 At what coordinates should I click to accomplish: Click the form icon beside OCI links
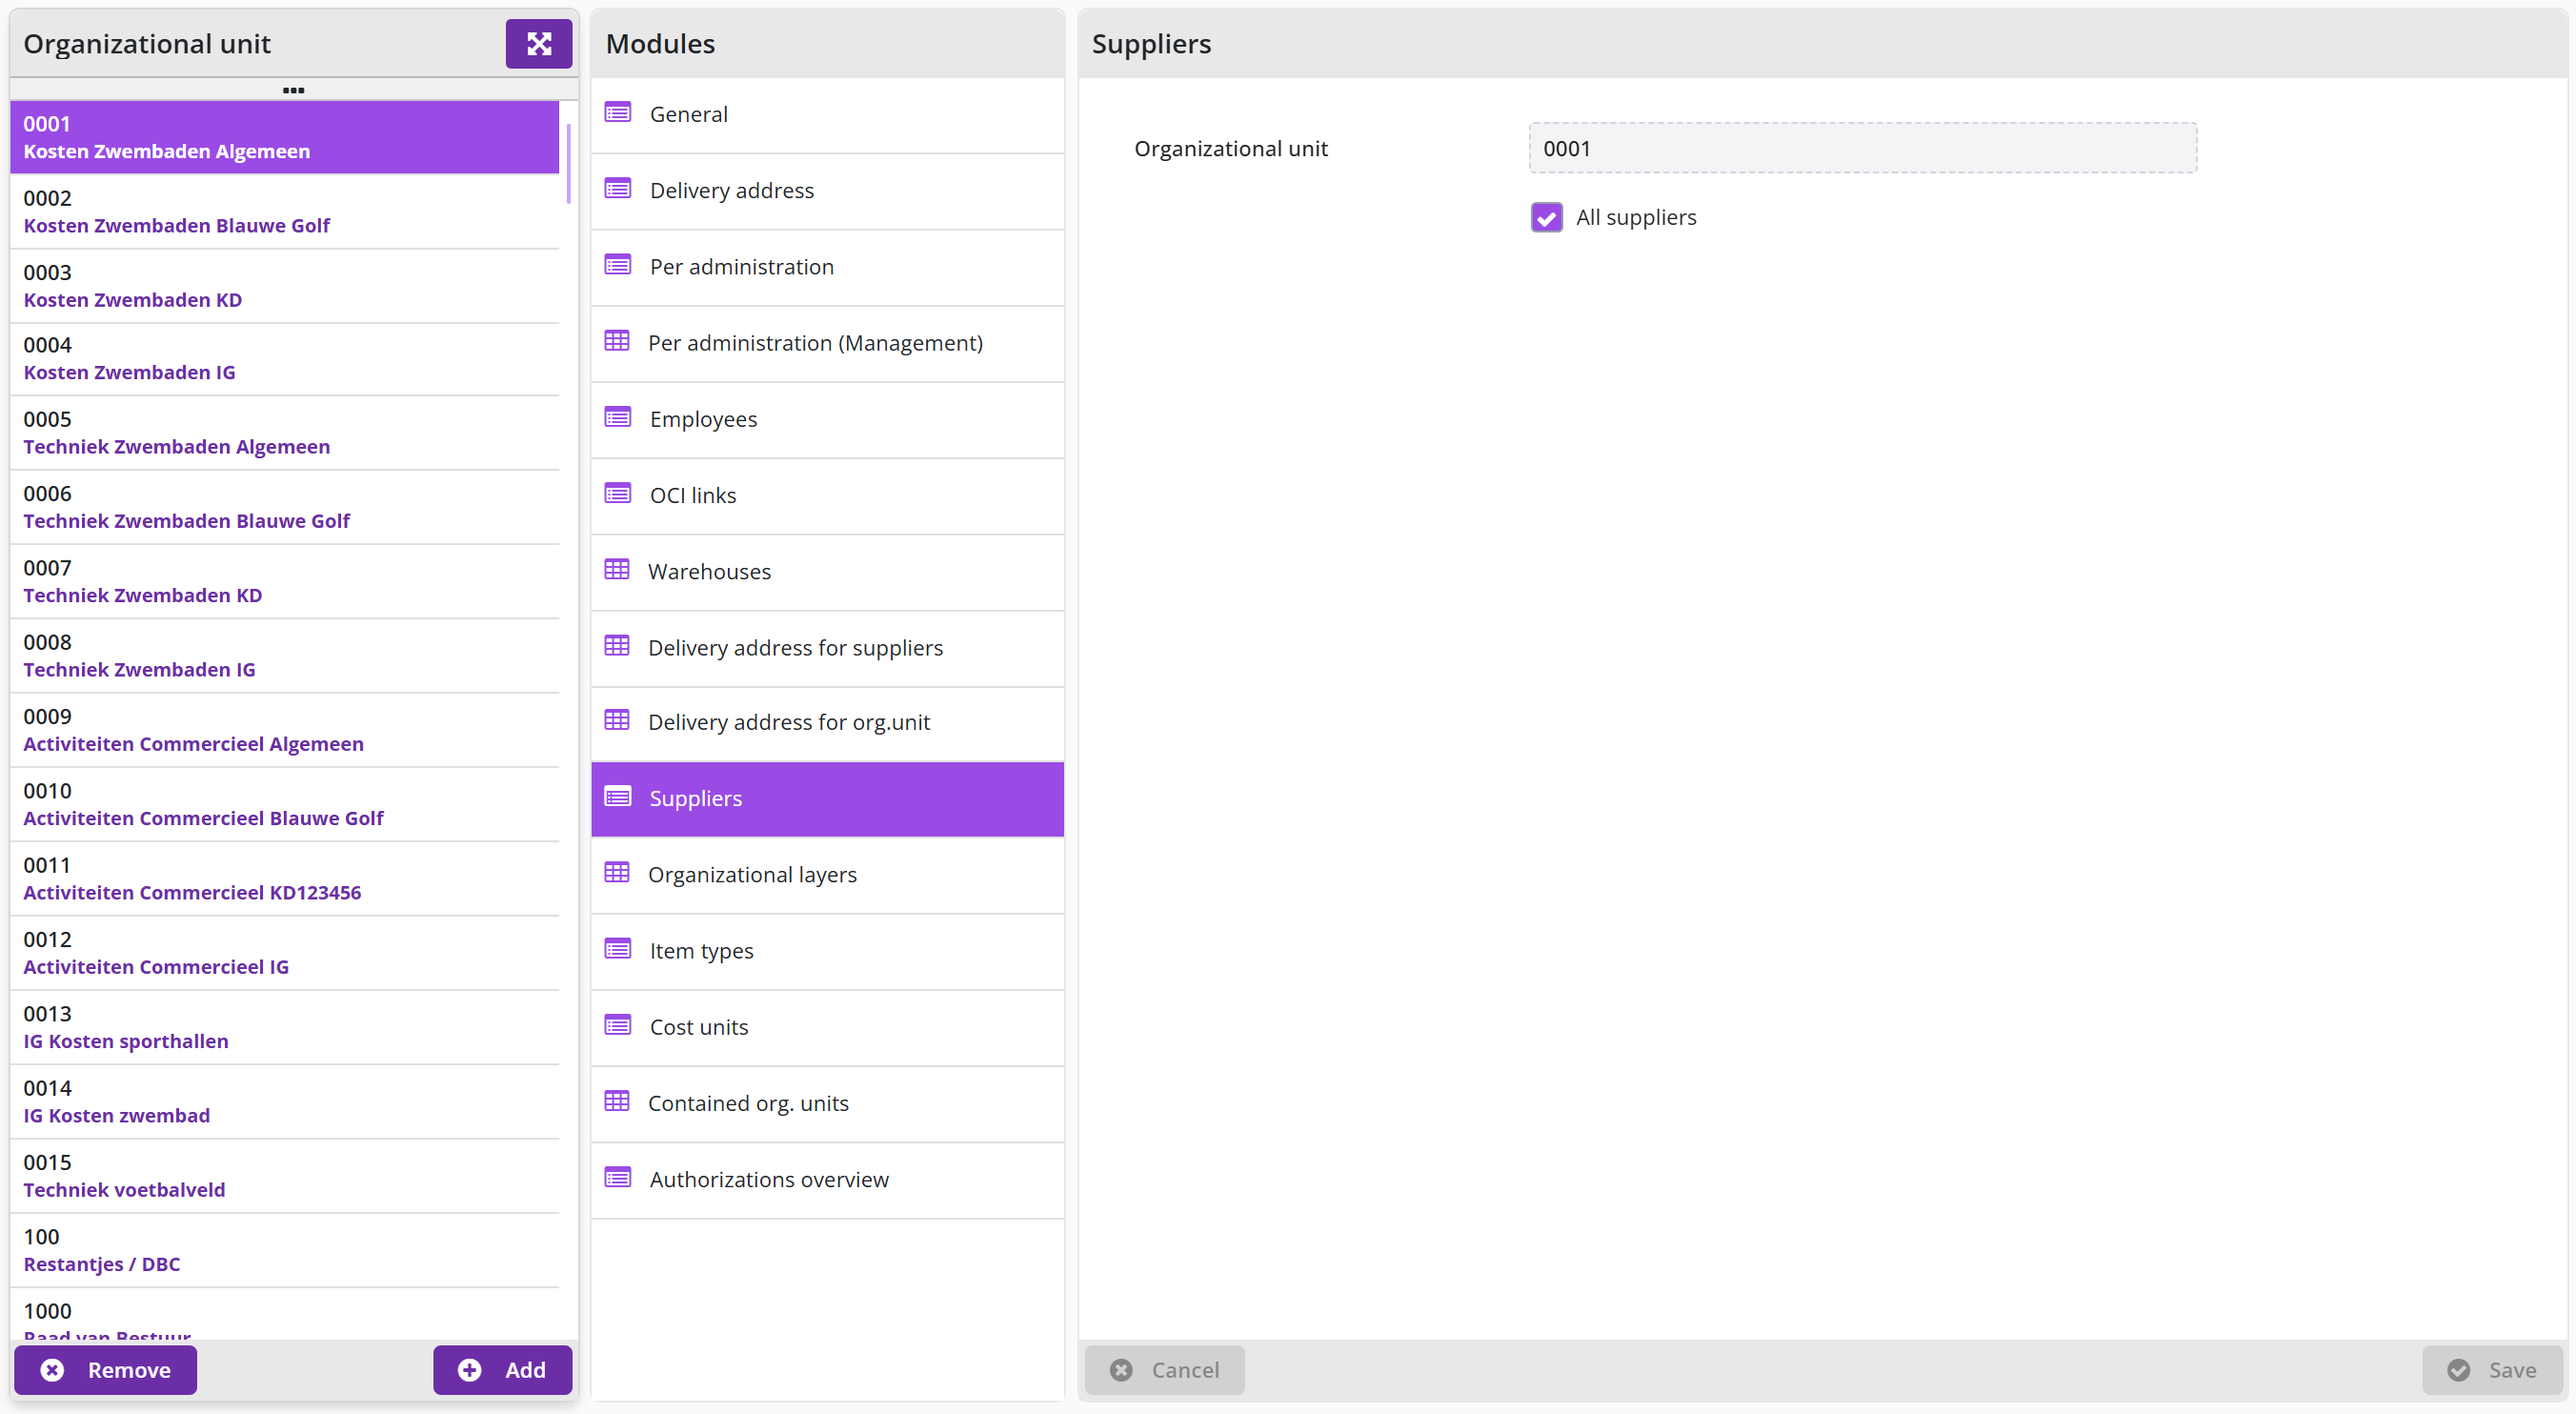pyautogui.click(x=618, y=494)
